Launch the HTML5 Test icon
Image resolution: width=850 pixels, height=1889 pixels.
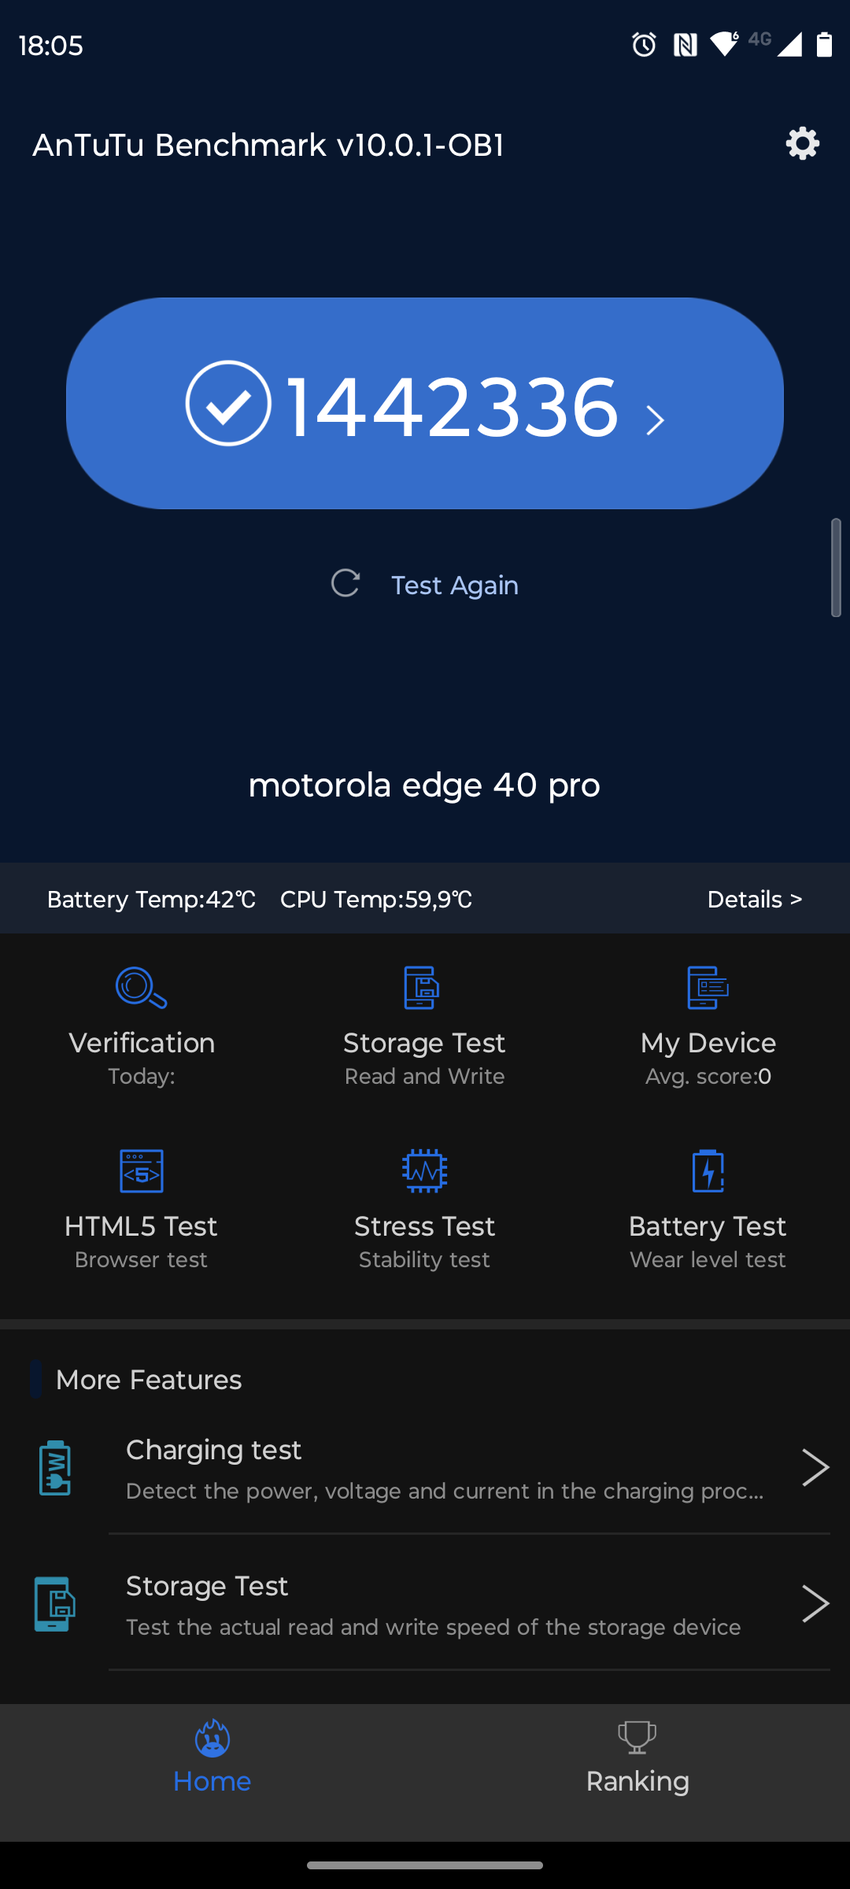pos(141,1171)
